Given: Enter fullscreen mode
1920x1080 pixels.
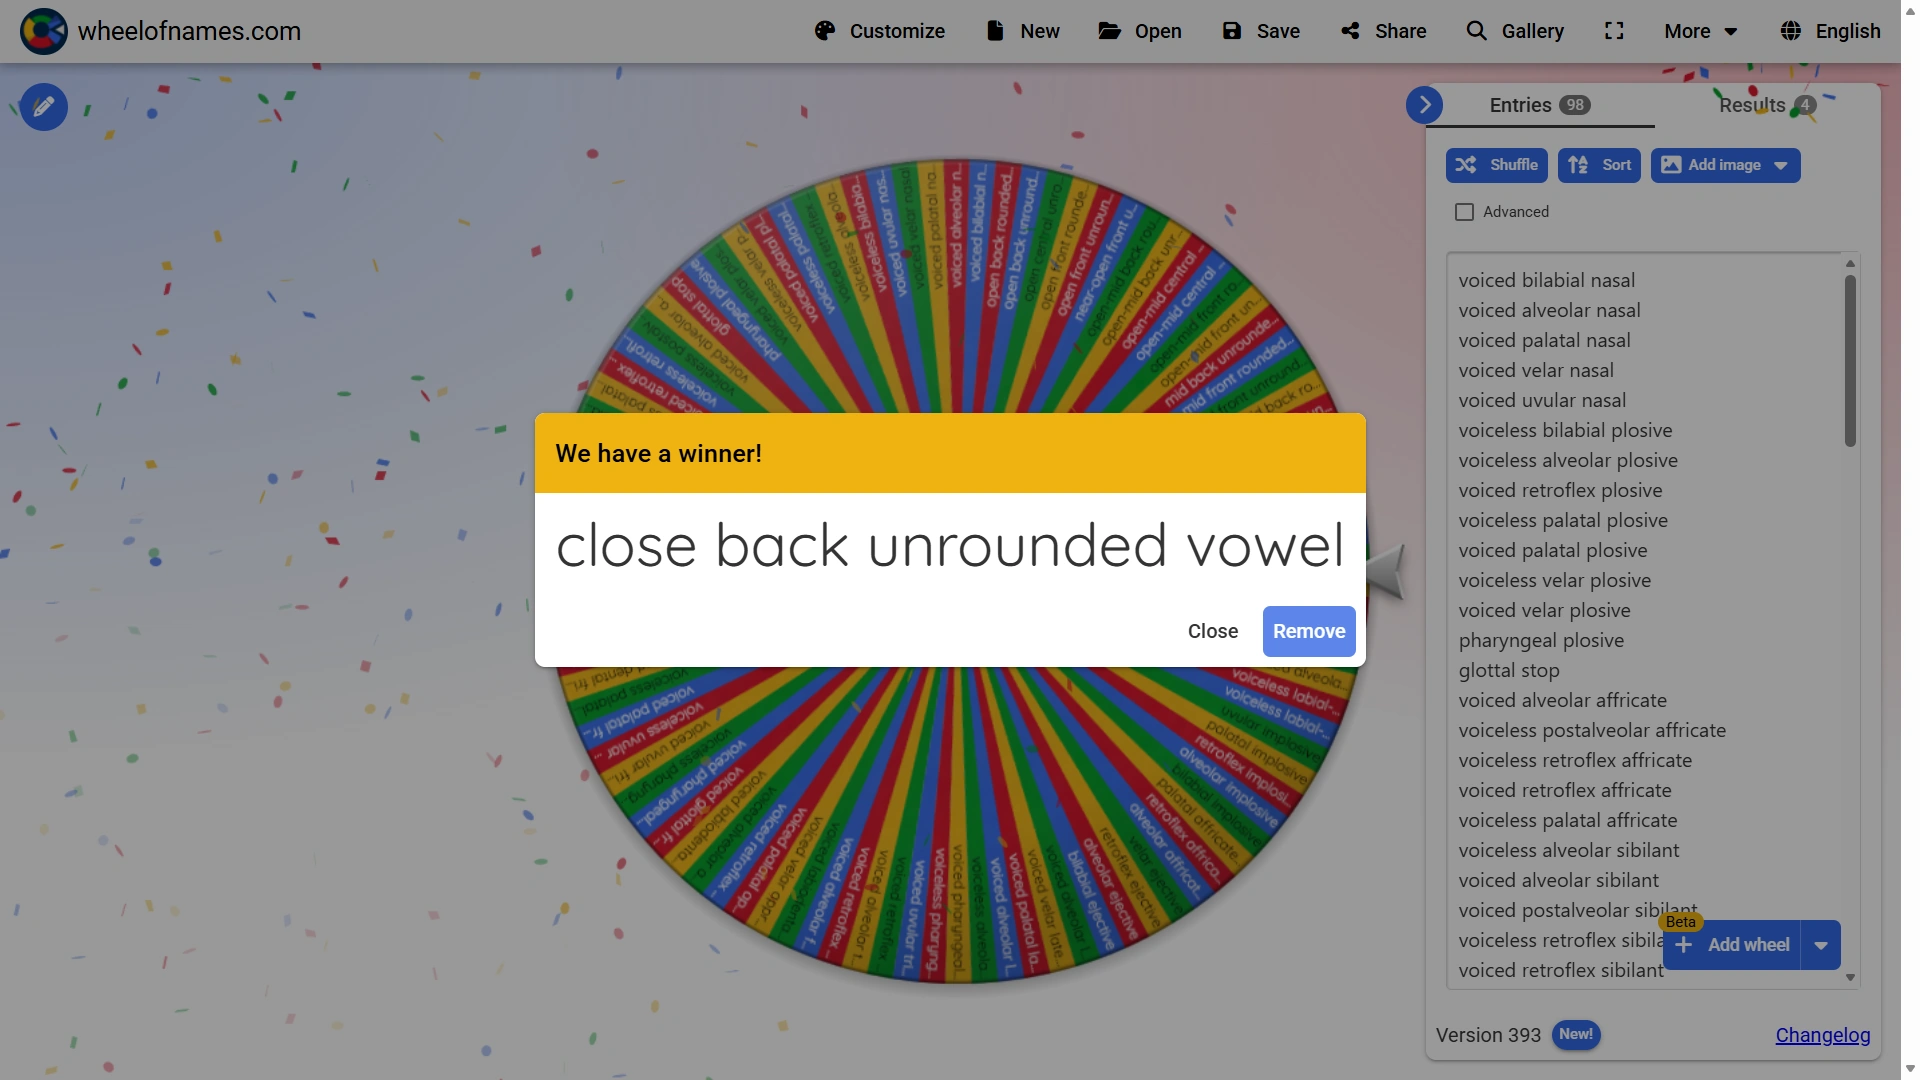Looking at the screenshot, I should tap(1614, 31).
